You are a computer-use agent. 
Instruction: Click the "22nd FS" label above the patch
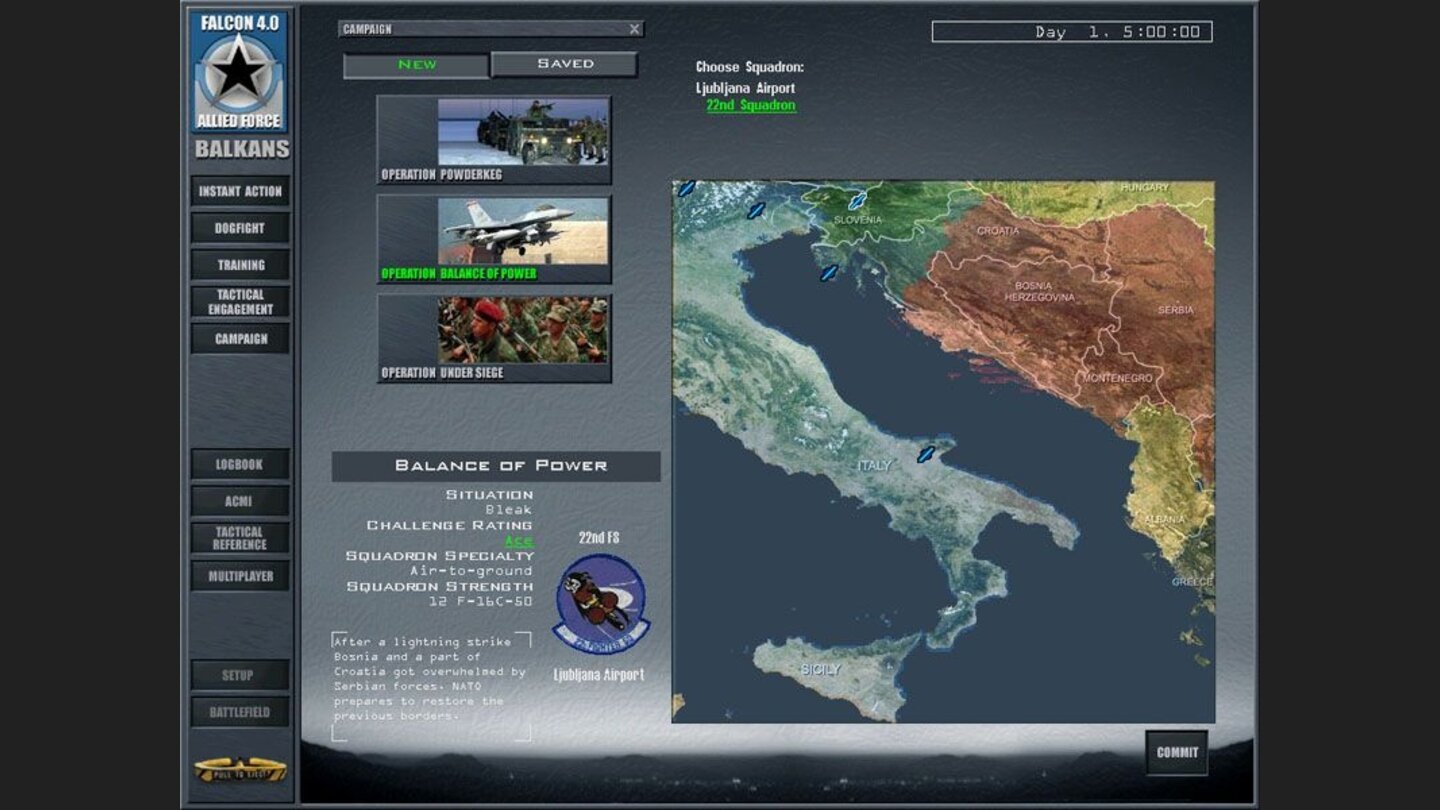(x=599, y=538)
